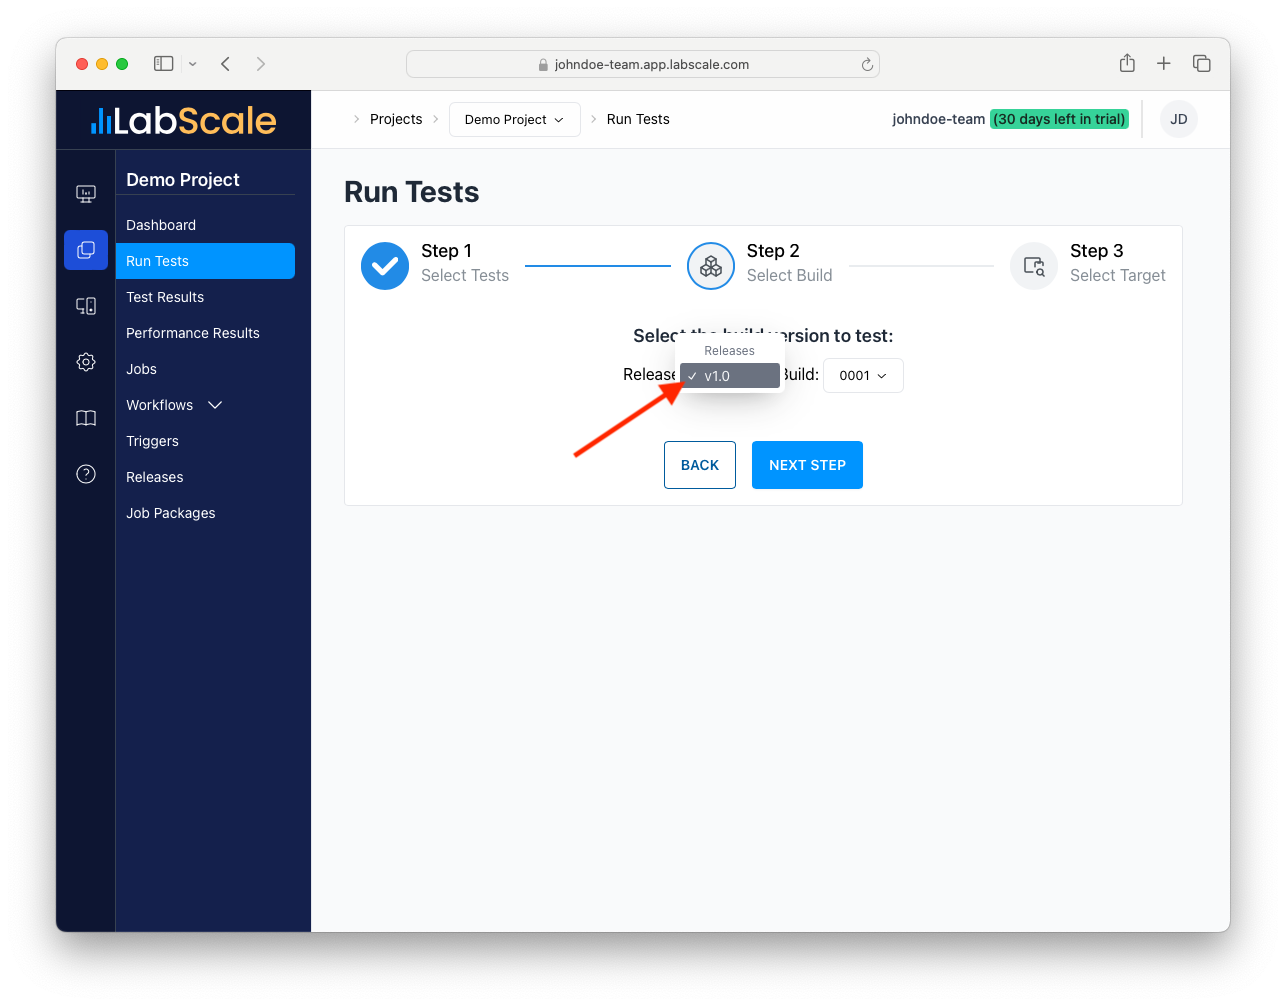Open Jobs in the project menu
1286x1006 pixels.
coord(205,369)
